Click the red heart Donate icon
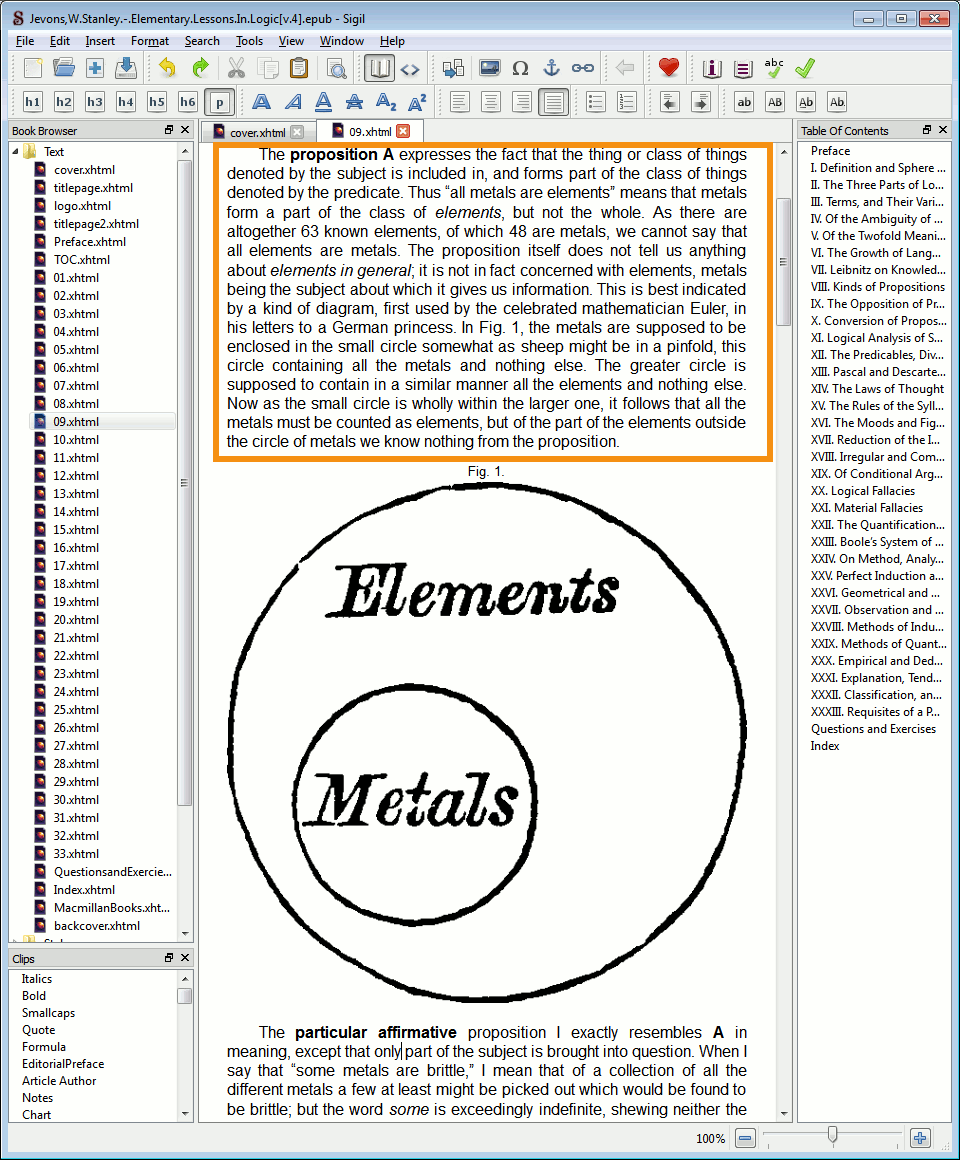The width and height of the screenshot is (960, 1160). tap(669, 69)
